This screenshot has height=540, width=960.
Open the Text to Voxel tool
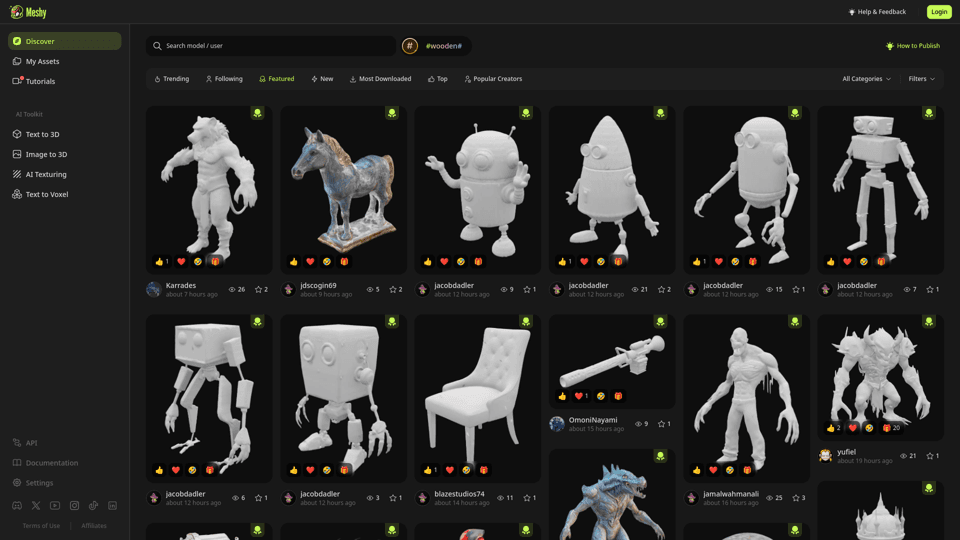(64, 195)
